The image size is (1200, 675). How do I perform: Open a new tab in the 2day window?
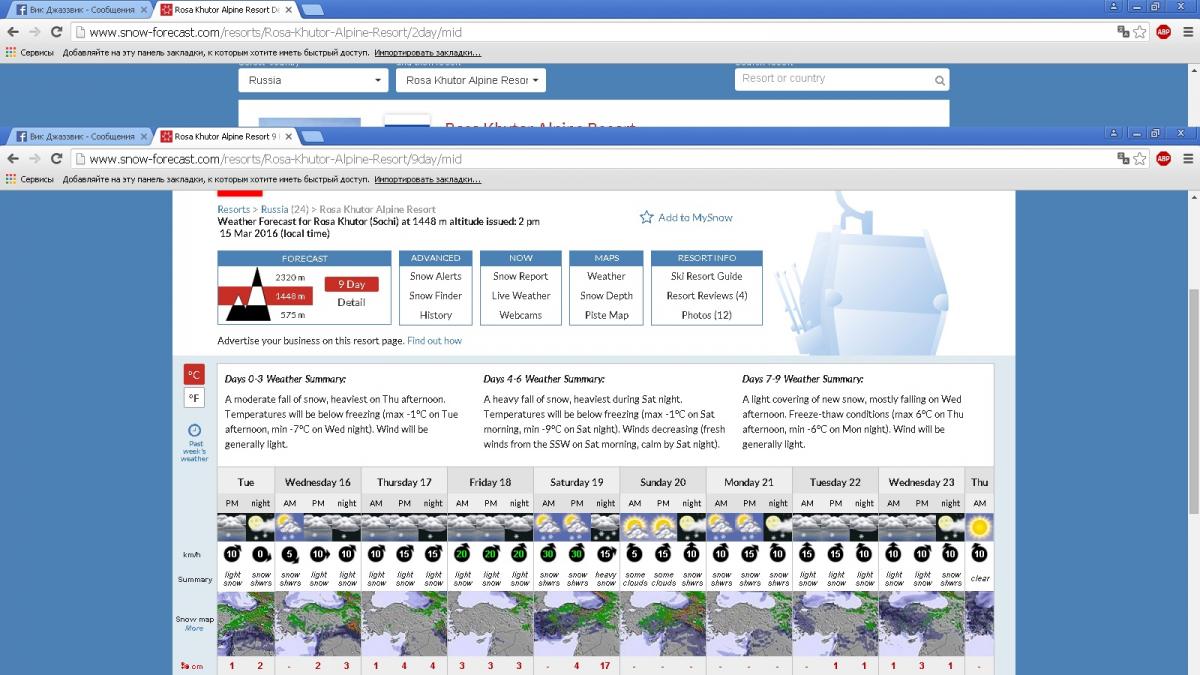(x=311, y=9)
